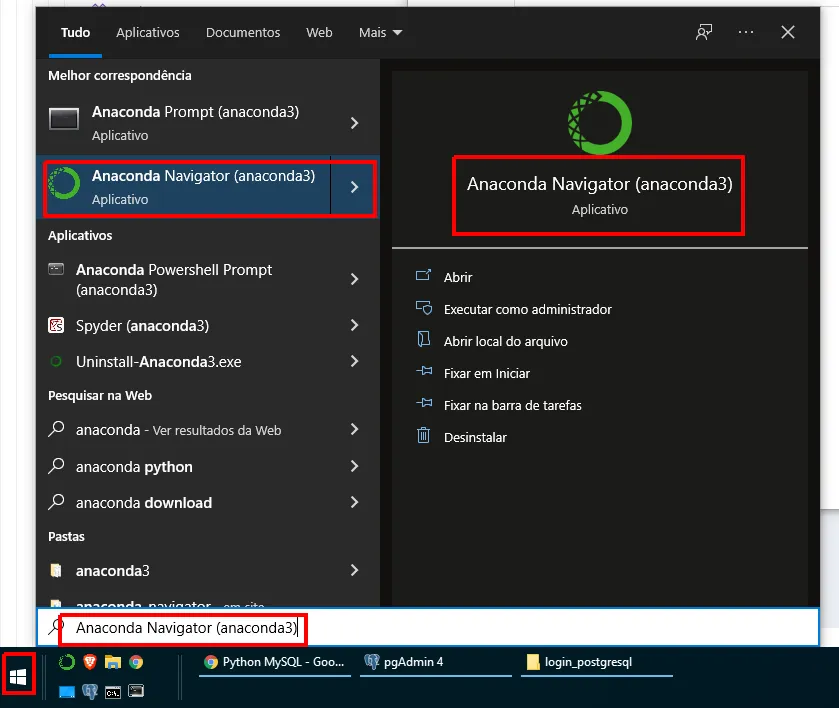The height and width of the screenshot is (708, 839).
Task: Launch Anaconda Navigator from quick launch bar
Action: pyautogui.click(x=67, y=663)
